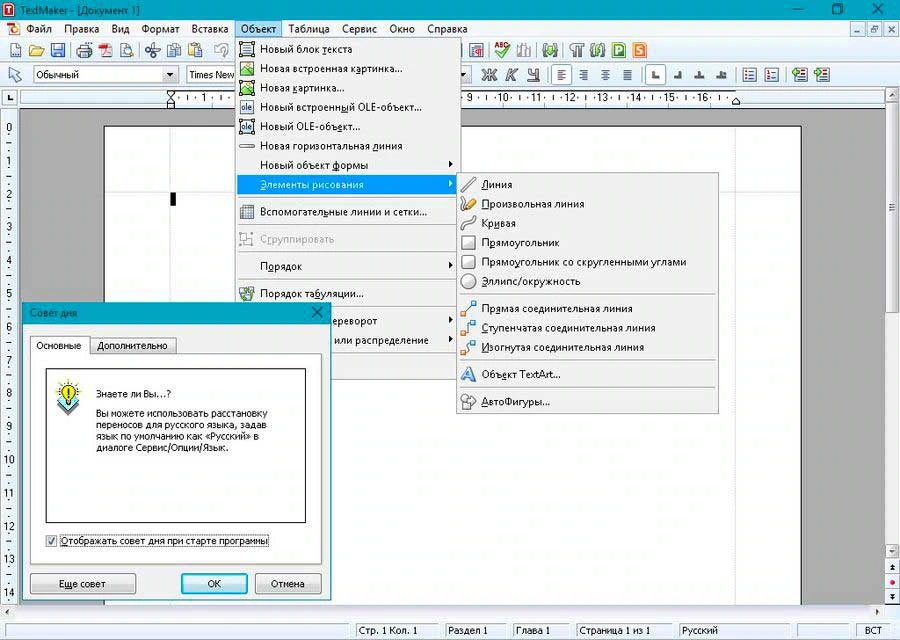Viewport: 900px width, 640px height.
Task: Open the Times New font dropdown
Action: click(211, 75)
